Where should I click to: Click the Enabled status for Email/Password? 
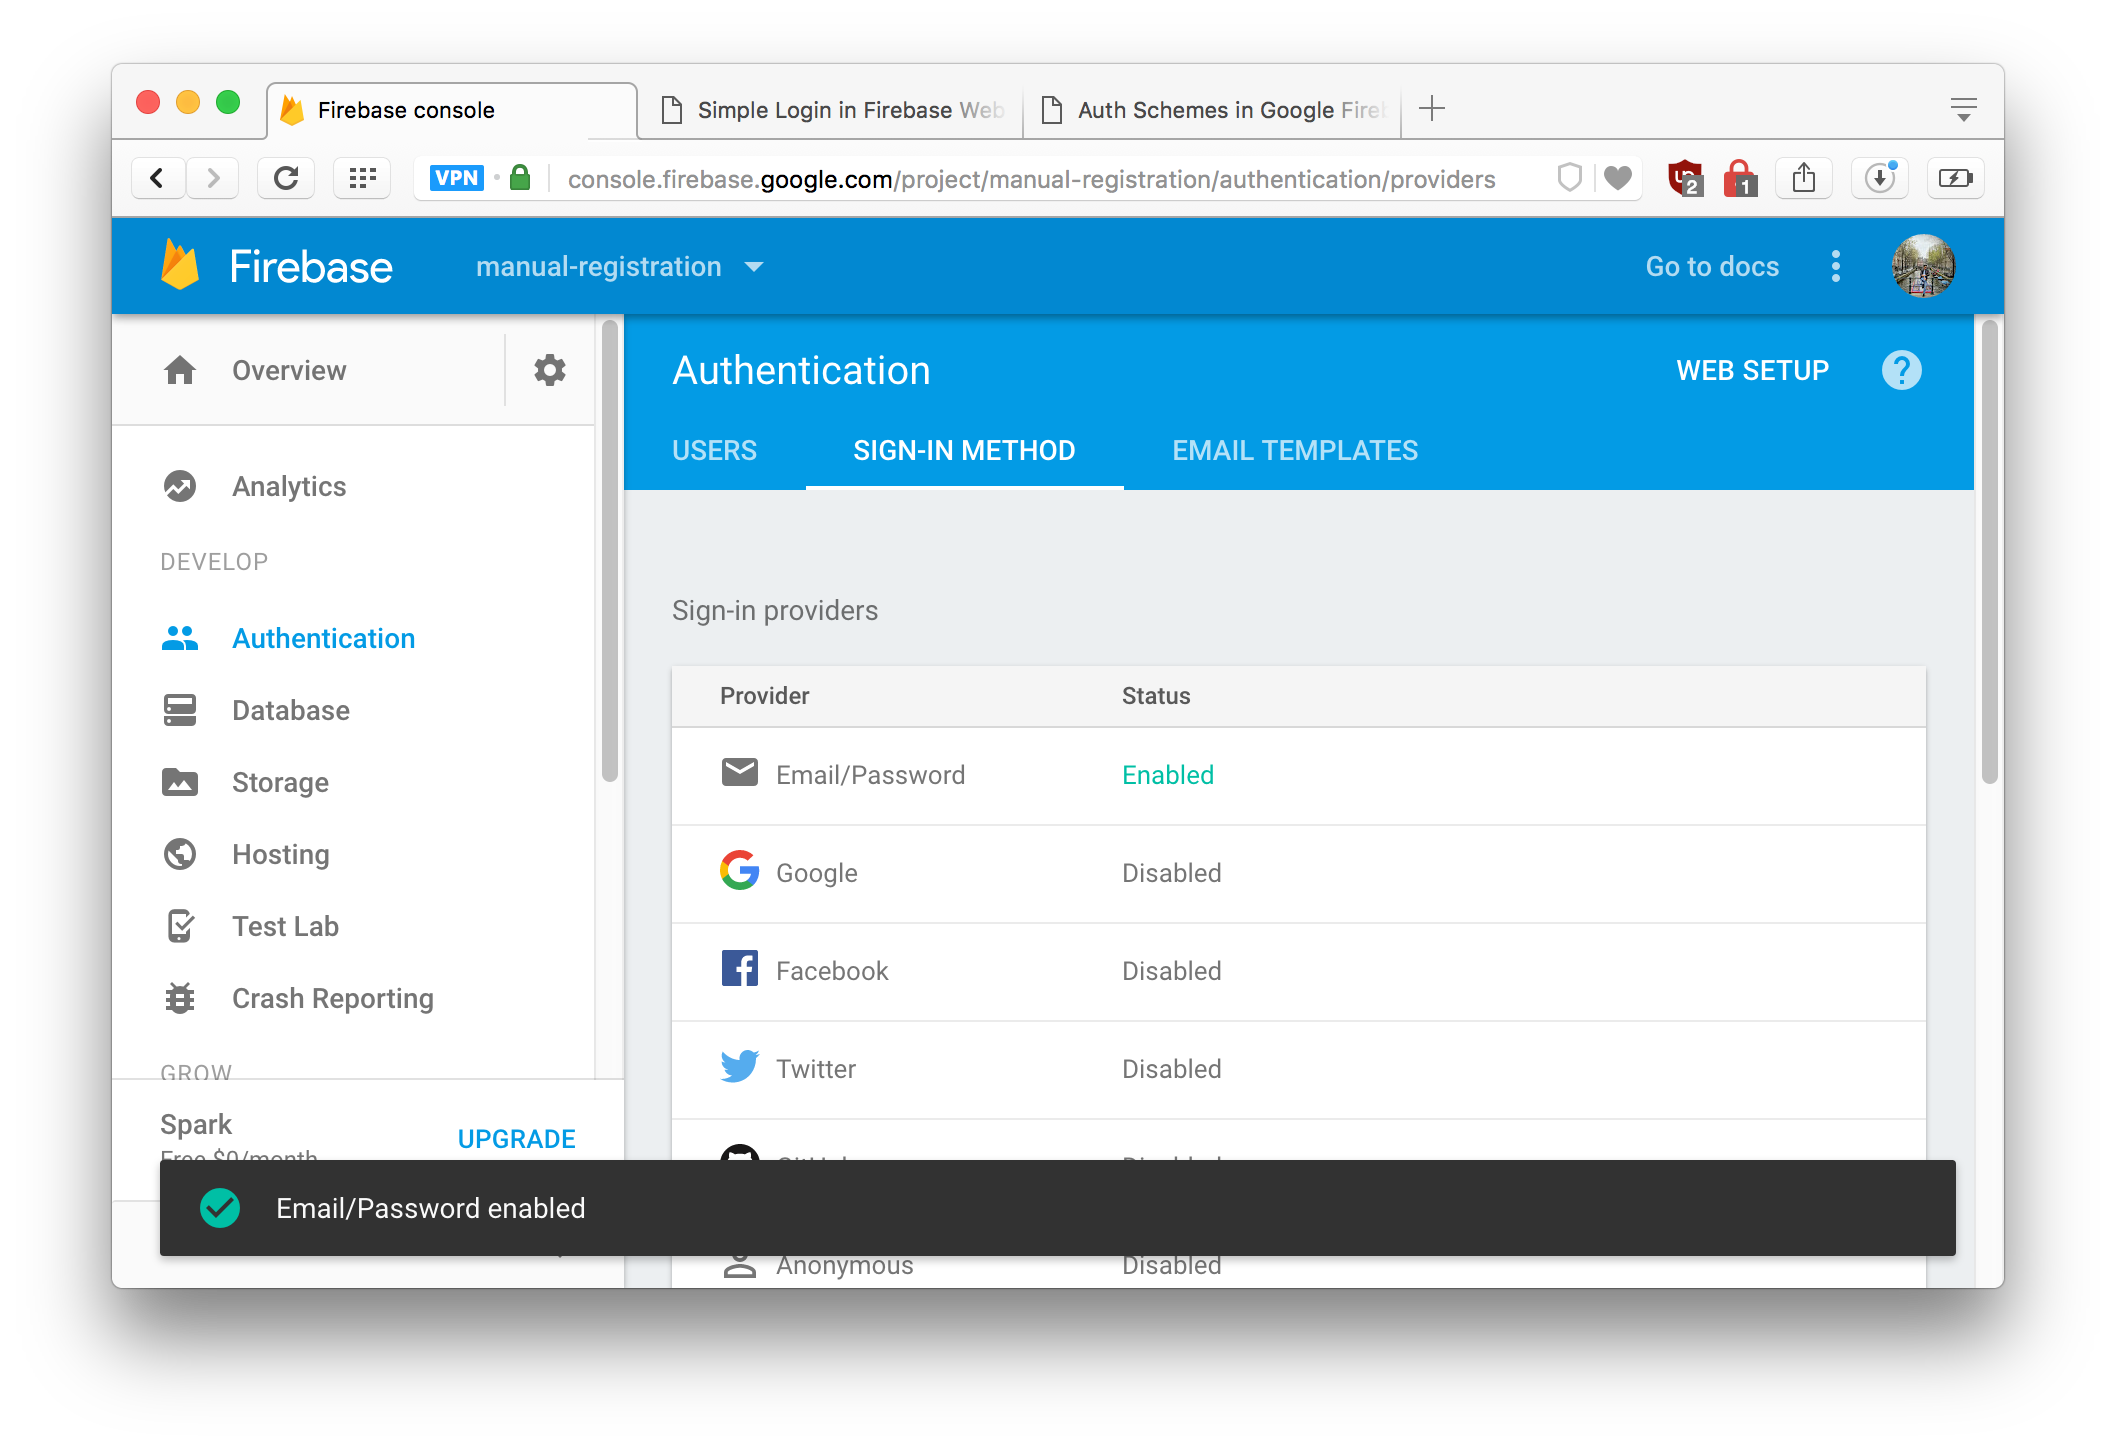coord(1167,775)
